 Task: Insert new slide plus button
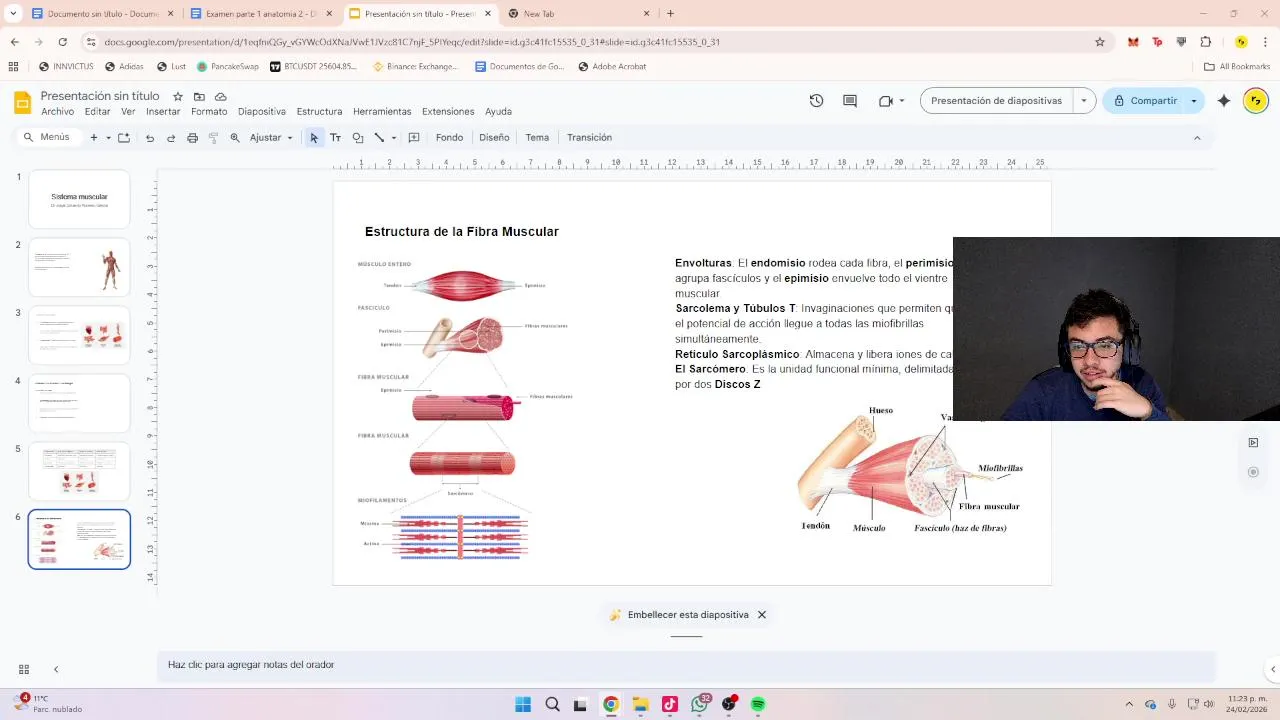(x=94, y=138)
